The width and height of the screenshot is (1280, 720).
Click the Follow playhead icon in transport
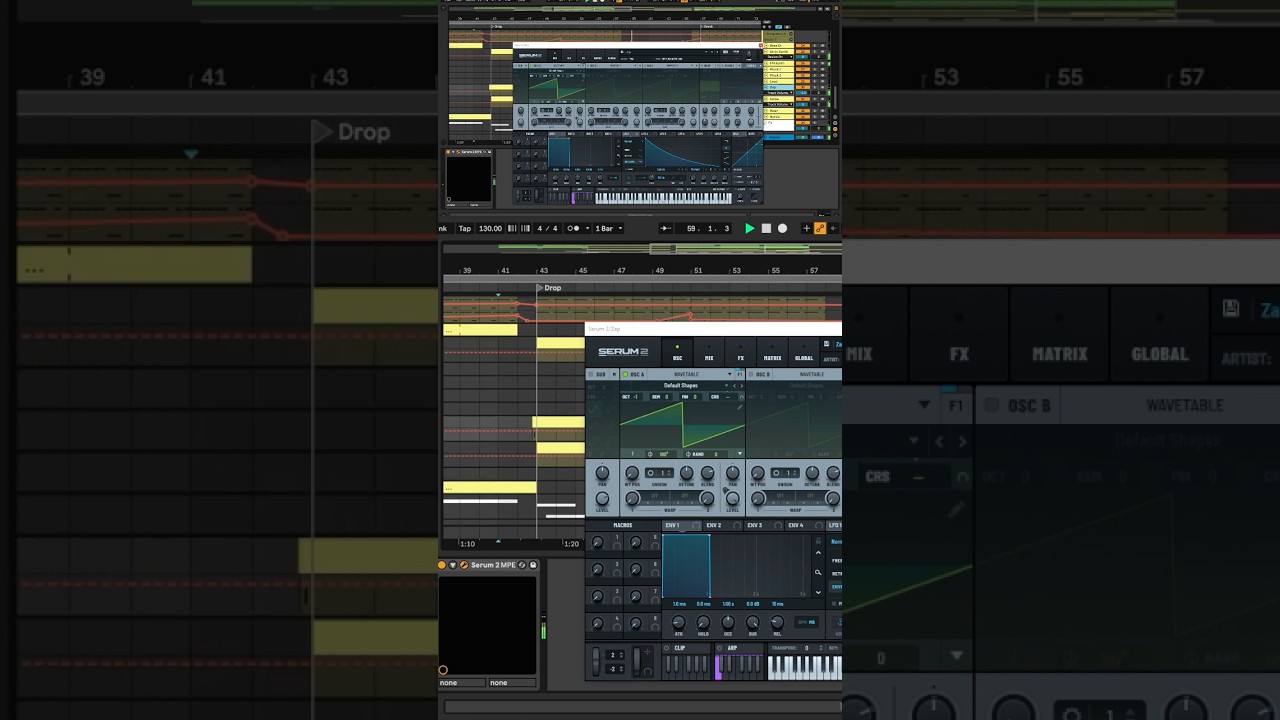click(665, 228)
